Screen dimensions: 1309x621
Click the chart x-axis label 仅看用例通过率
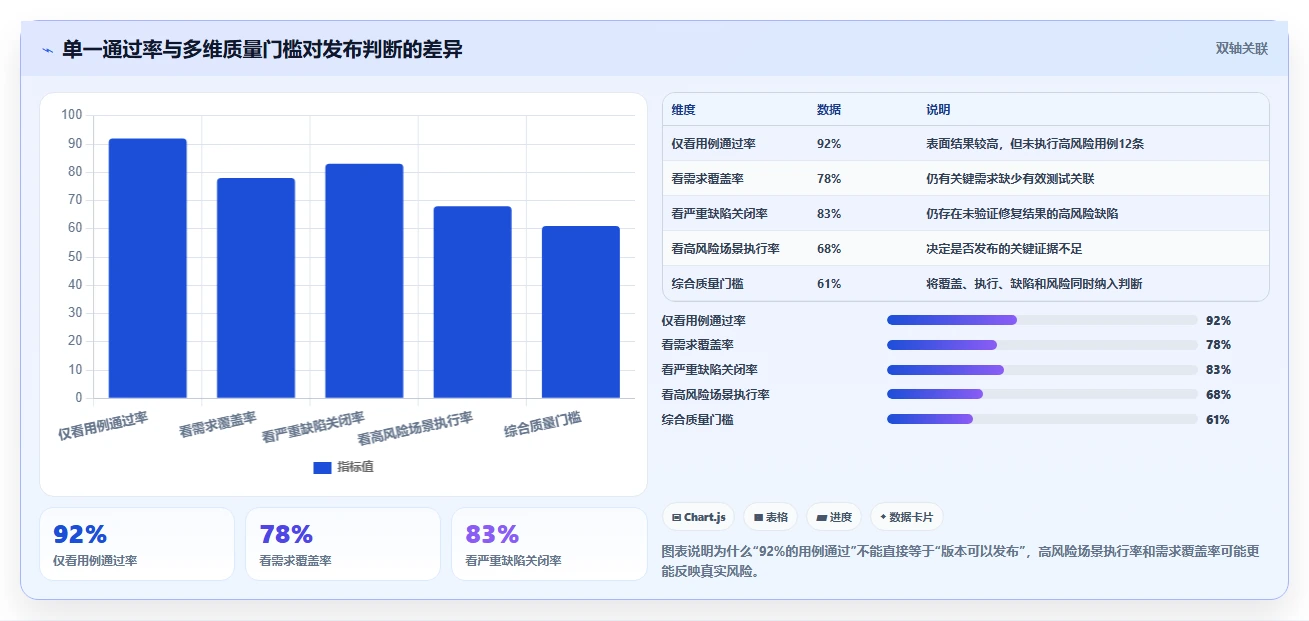click(103, 426)
